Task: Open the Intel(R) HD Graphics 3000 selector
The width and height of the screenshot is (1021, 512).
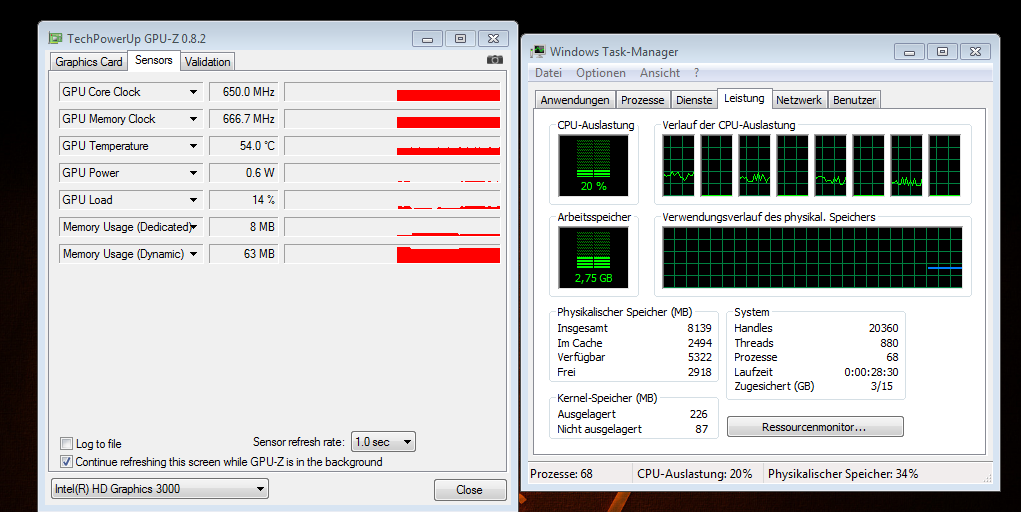Action: [x=160, y=489]
